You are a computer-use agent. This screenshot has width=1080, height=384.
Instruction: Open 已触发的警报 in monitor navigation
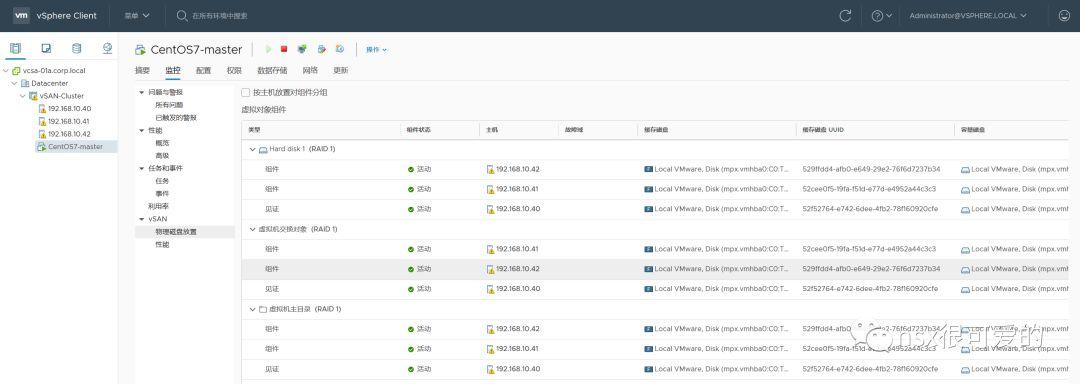coord(176,118)
